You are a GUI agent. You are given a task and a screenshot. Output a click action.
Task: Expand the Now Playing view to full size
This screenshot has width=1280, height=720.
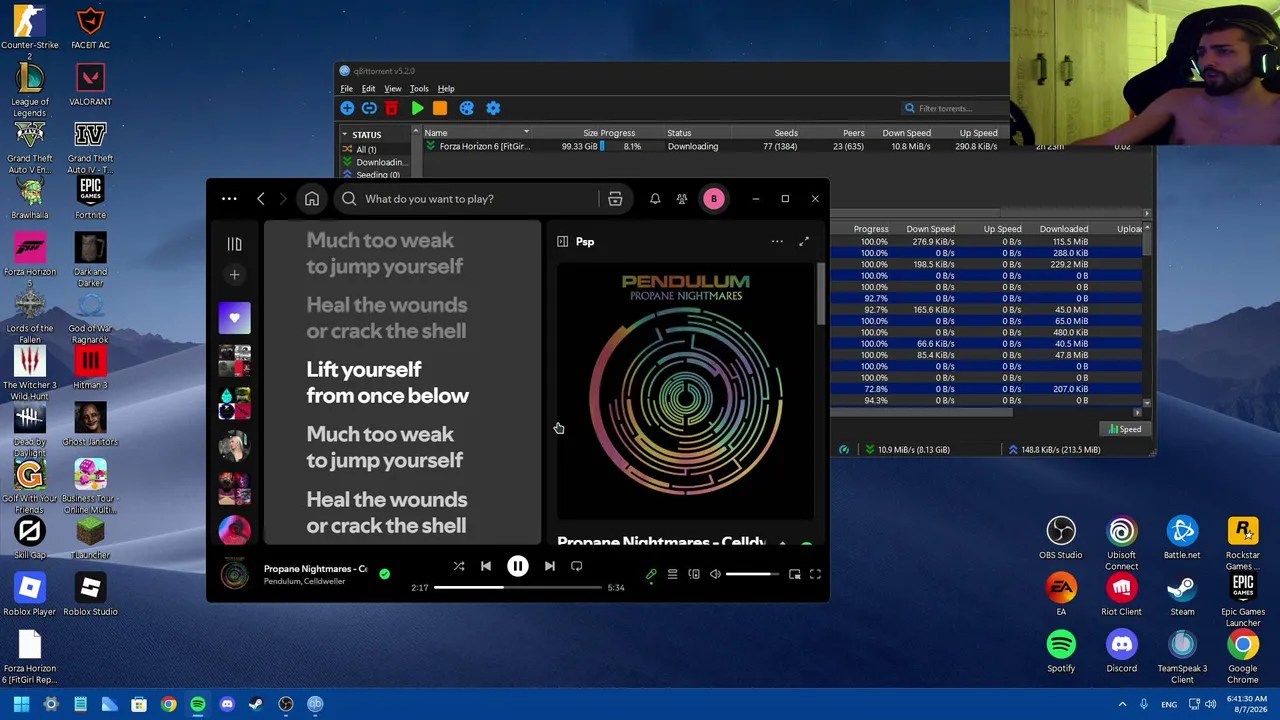(x=804, y=241)
